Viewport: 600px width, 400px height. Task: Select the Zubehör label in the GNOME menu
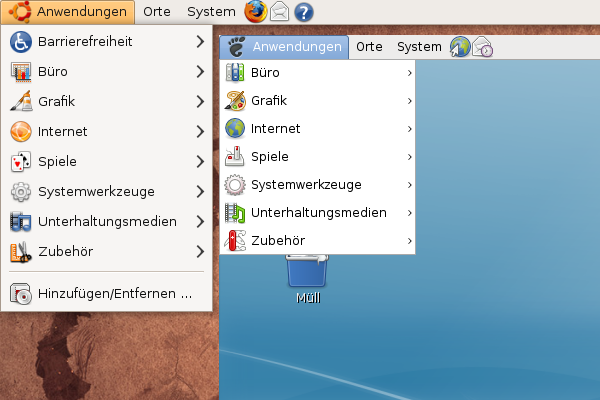[x=278, y=241]
